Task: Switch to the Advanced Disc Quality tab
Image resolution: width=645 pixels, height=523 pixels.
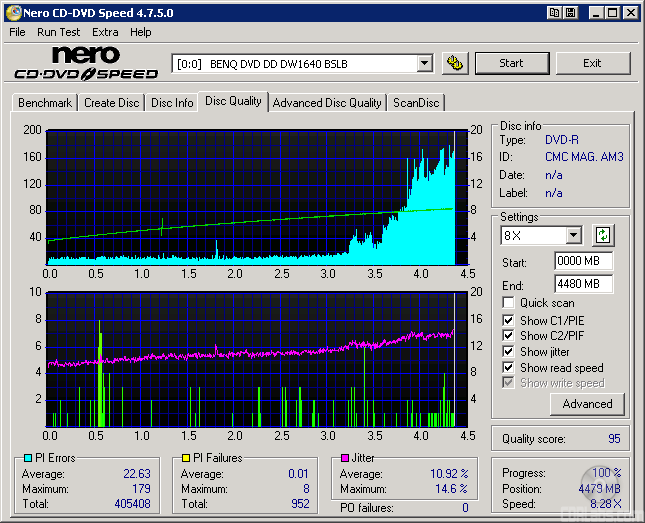Action: 327,102
